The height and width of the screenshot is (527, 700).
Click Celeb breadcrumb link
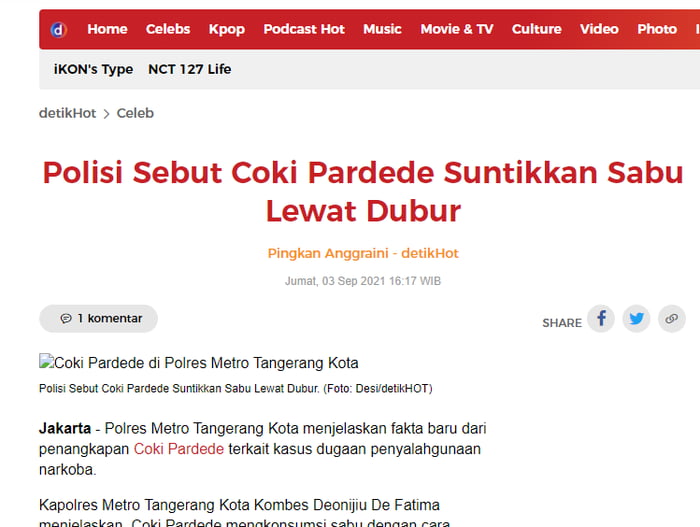coord(135,113)
